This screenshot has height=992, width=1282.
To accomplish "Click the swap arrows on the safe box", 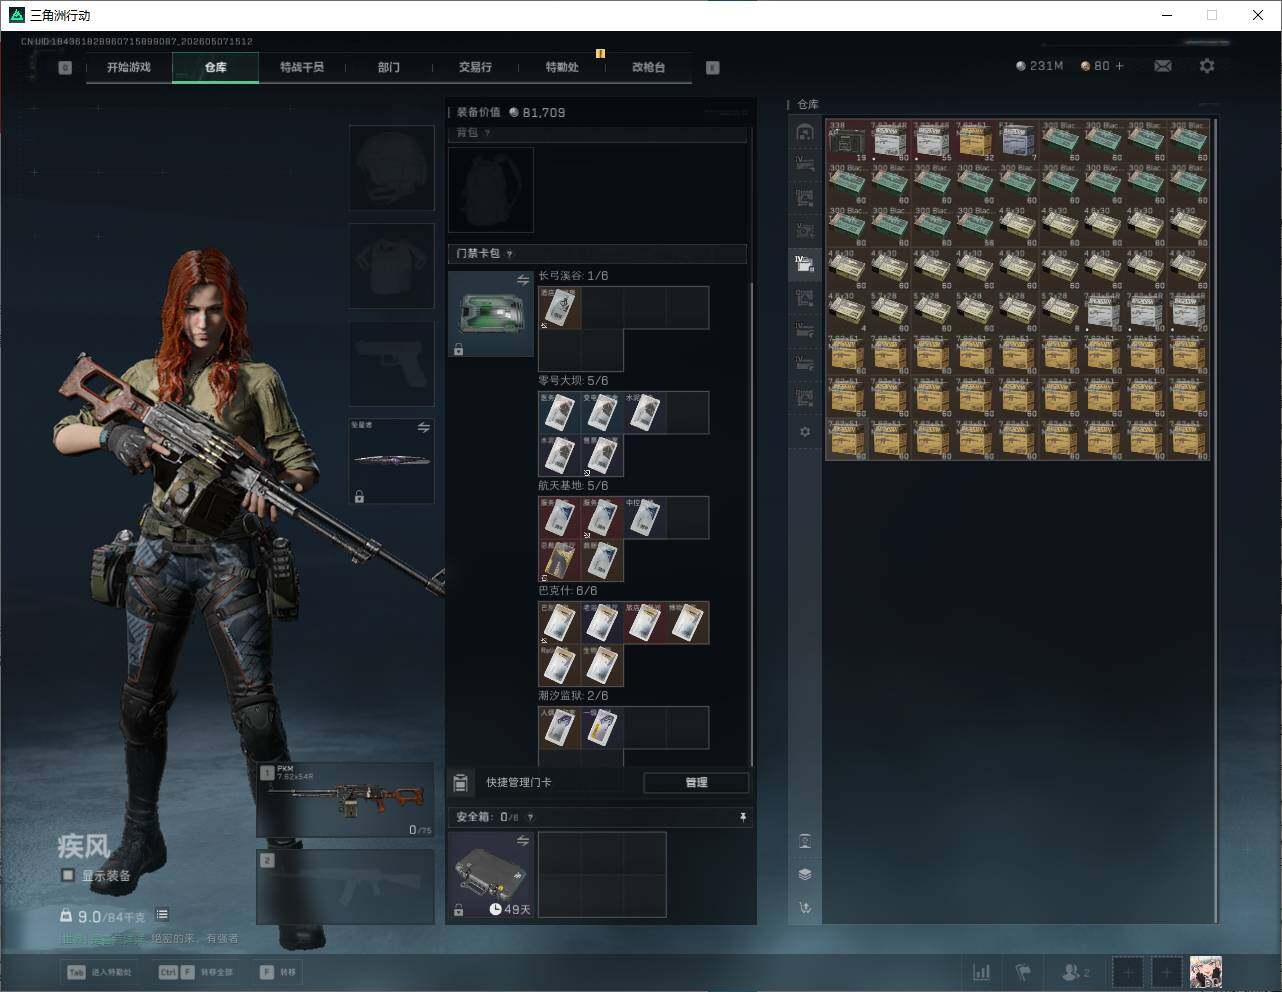I will (522, 841).
